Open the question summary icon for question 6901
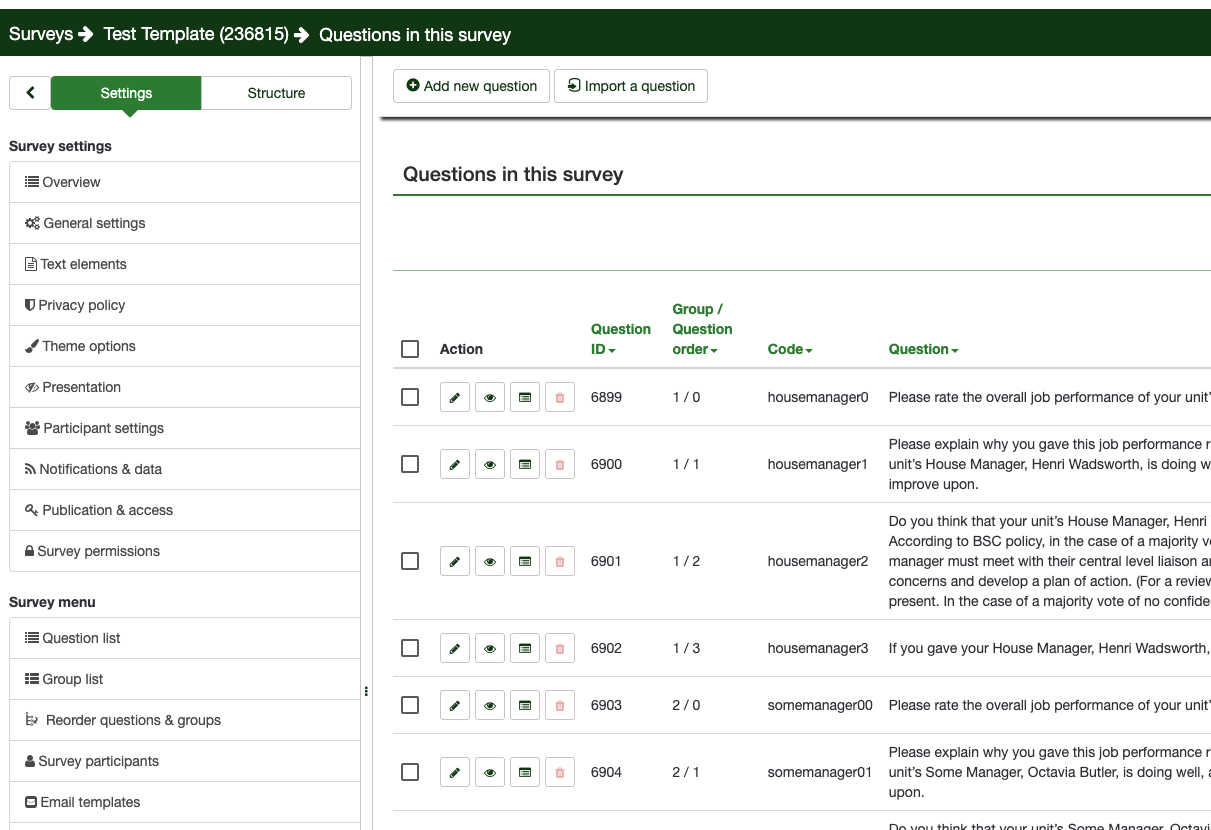1211x830 pixels. (x=525, y=561)
